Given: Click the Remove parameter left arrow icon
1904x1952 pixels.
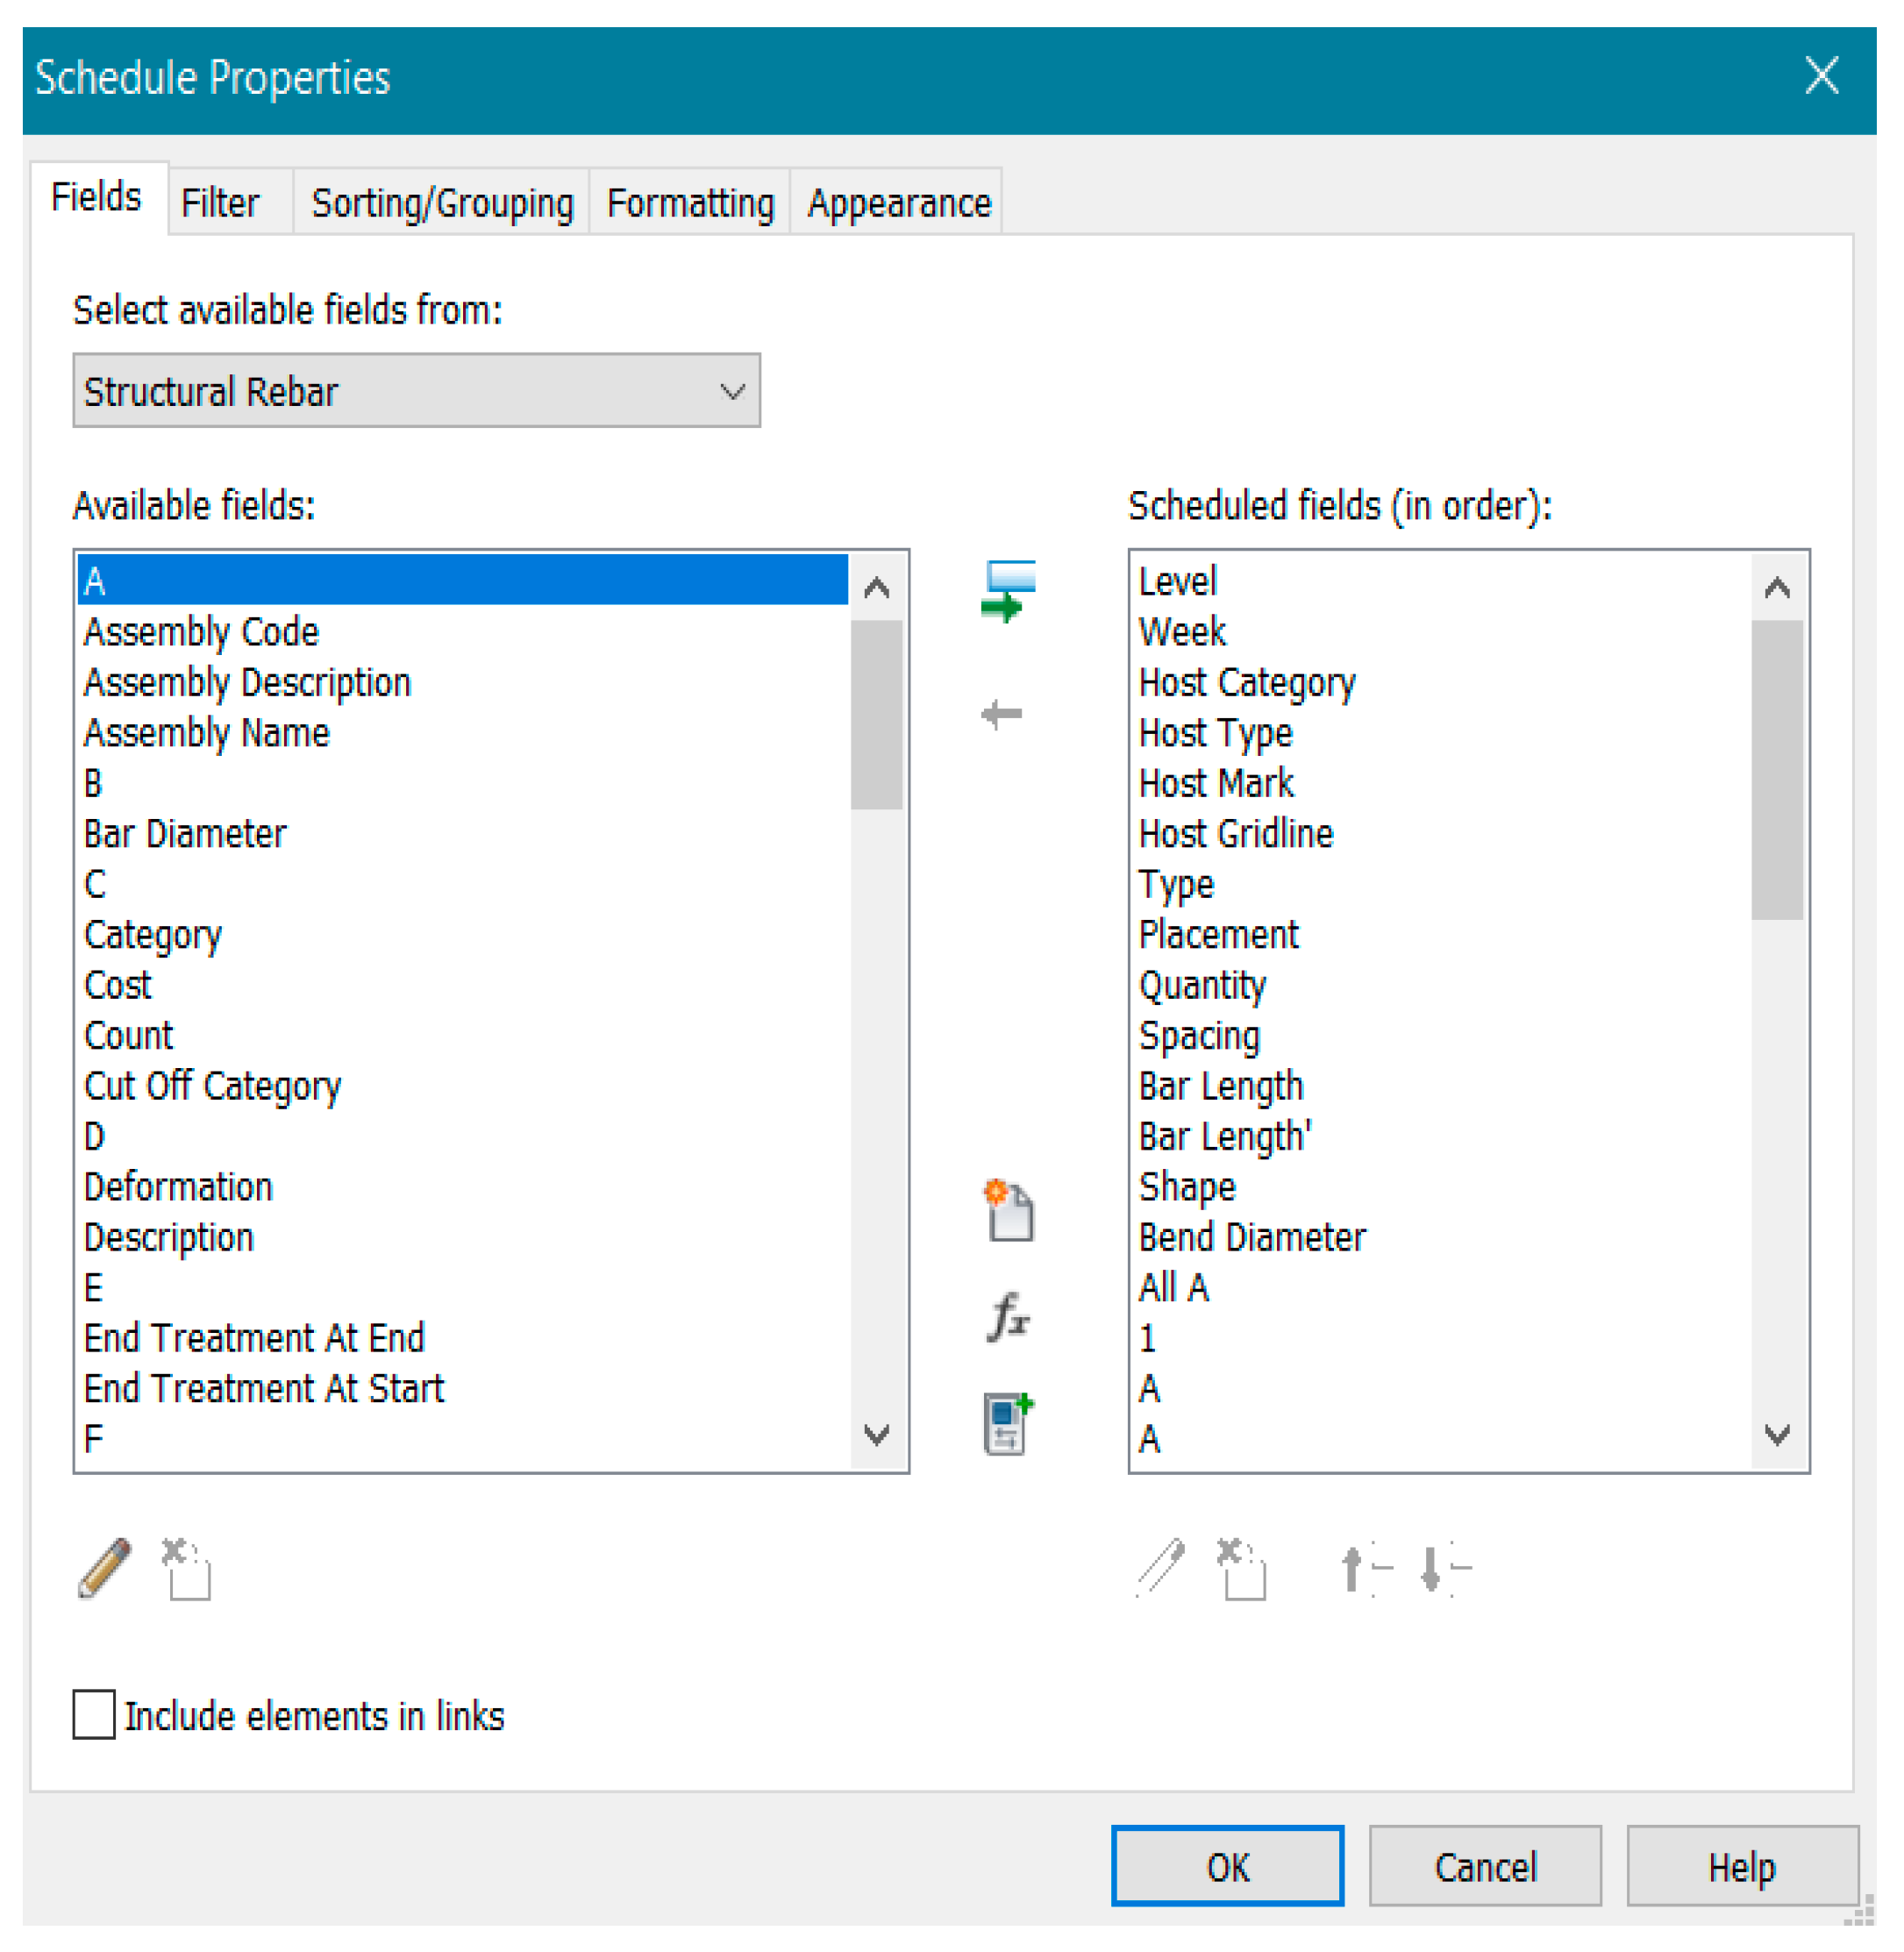Looking at the screenshot, I should point(1002,714).
